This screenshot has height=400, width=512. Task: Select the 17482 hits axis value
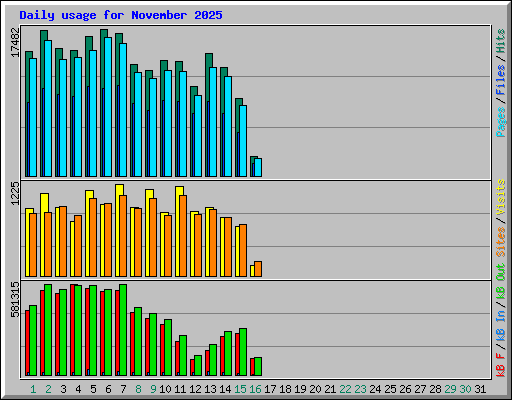coord(15,42)
